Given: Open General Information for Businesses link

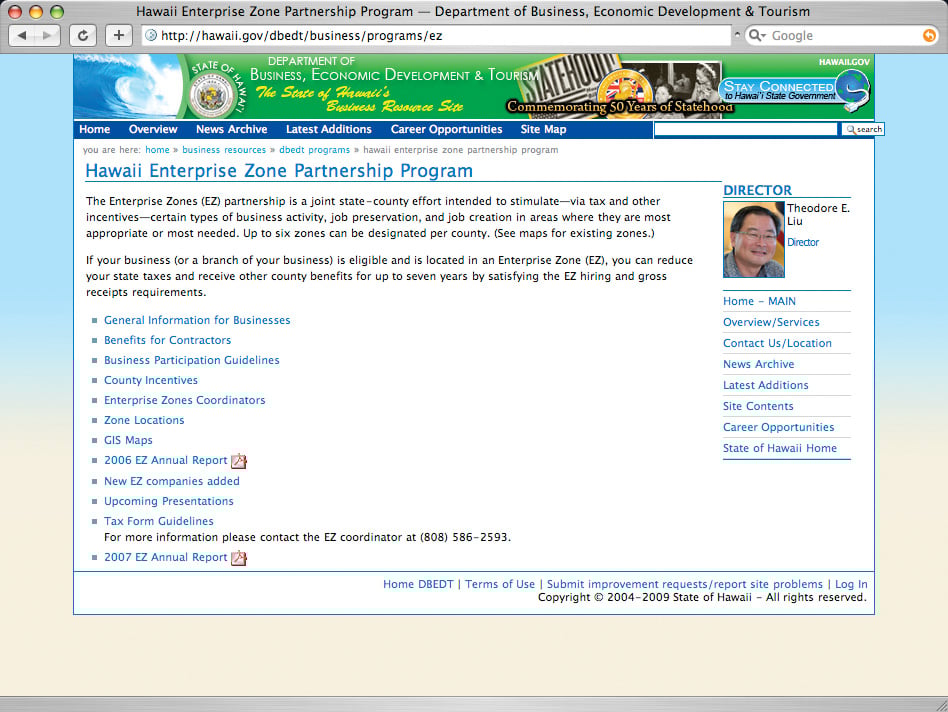Looking at the screenshot, I should (x=197, y=320).
